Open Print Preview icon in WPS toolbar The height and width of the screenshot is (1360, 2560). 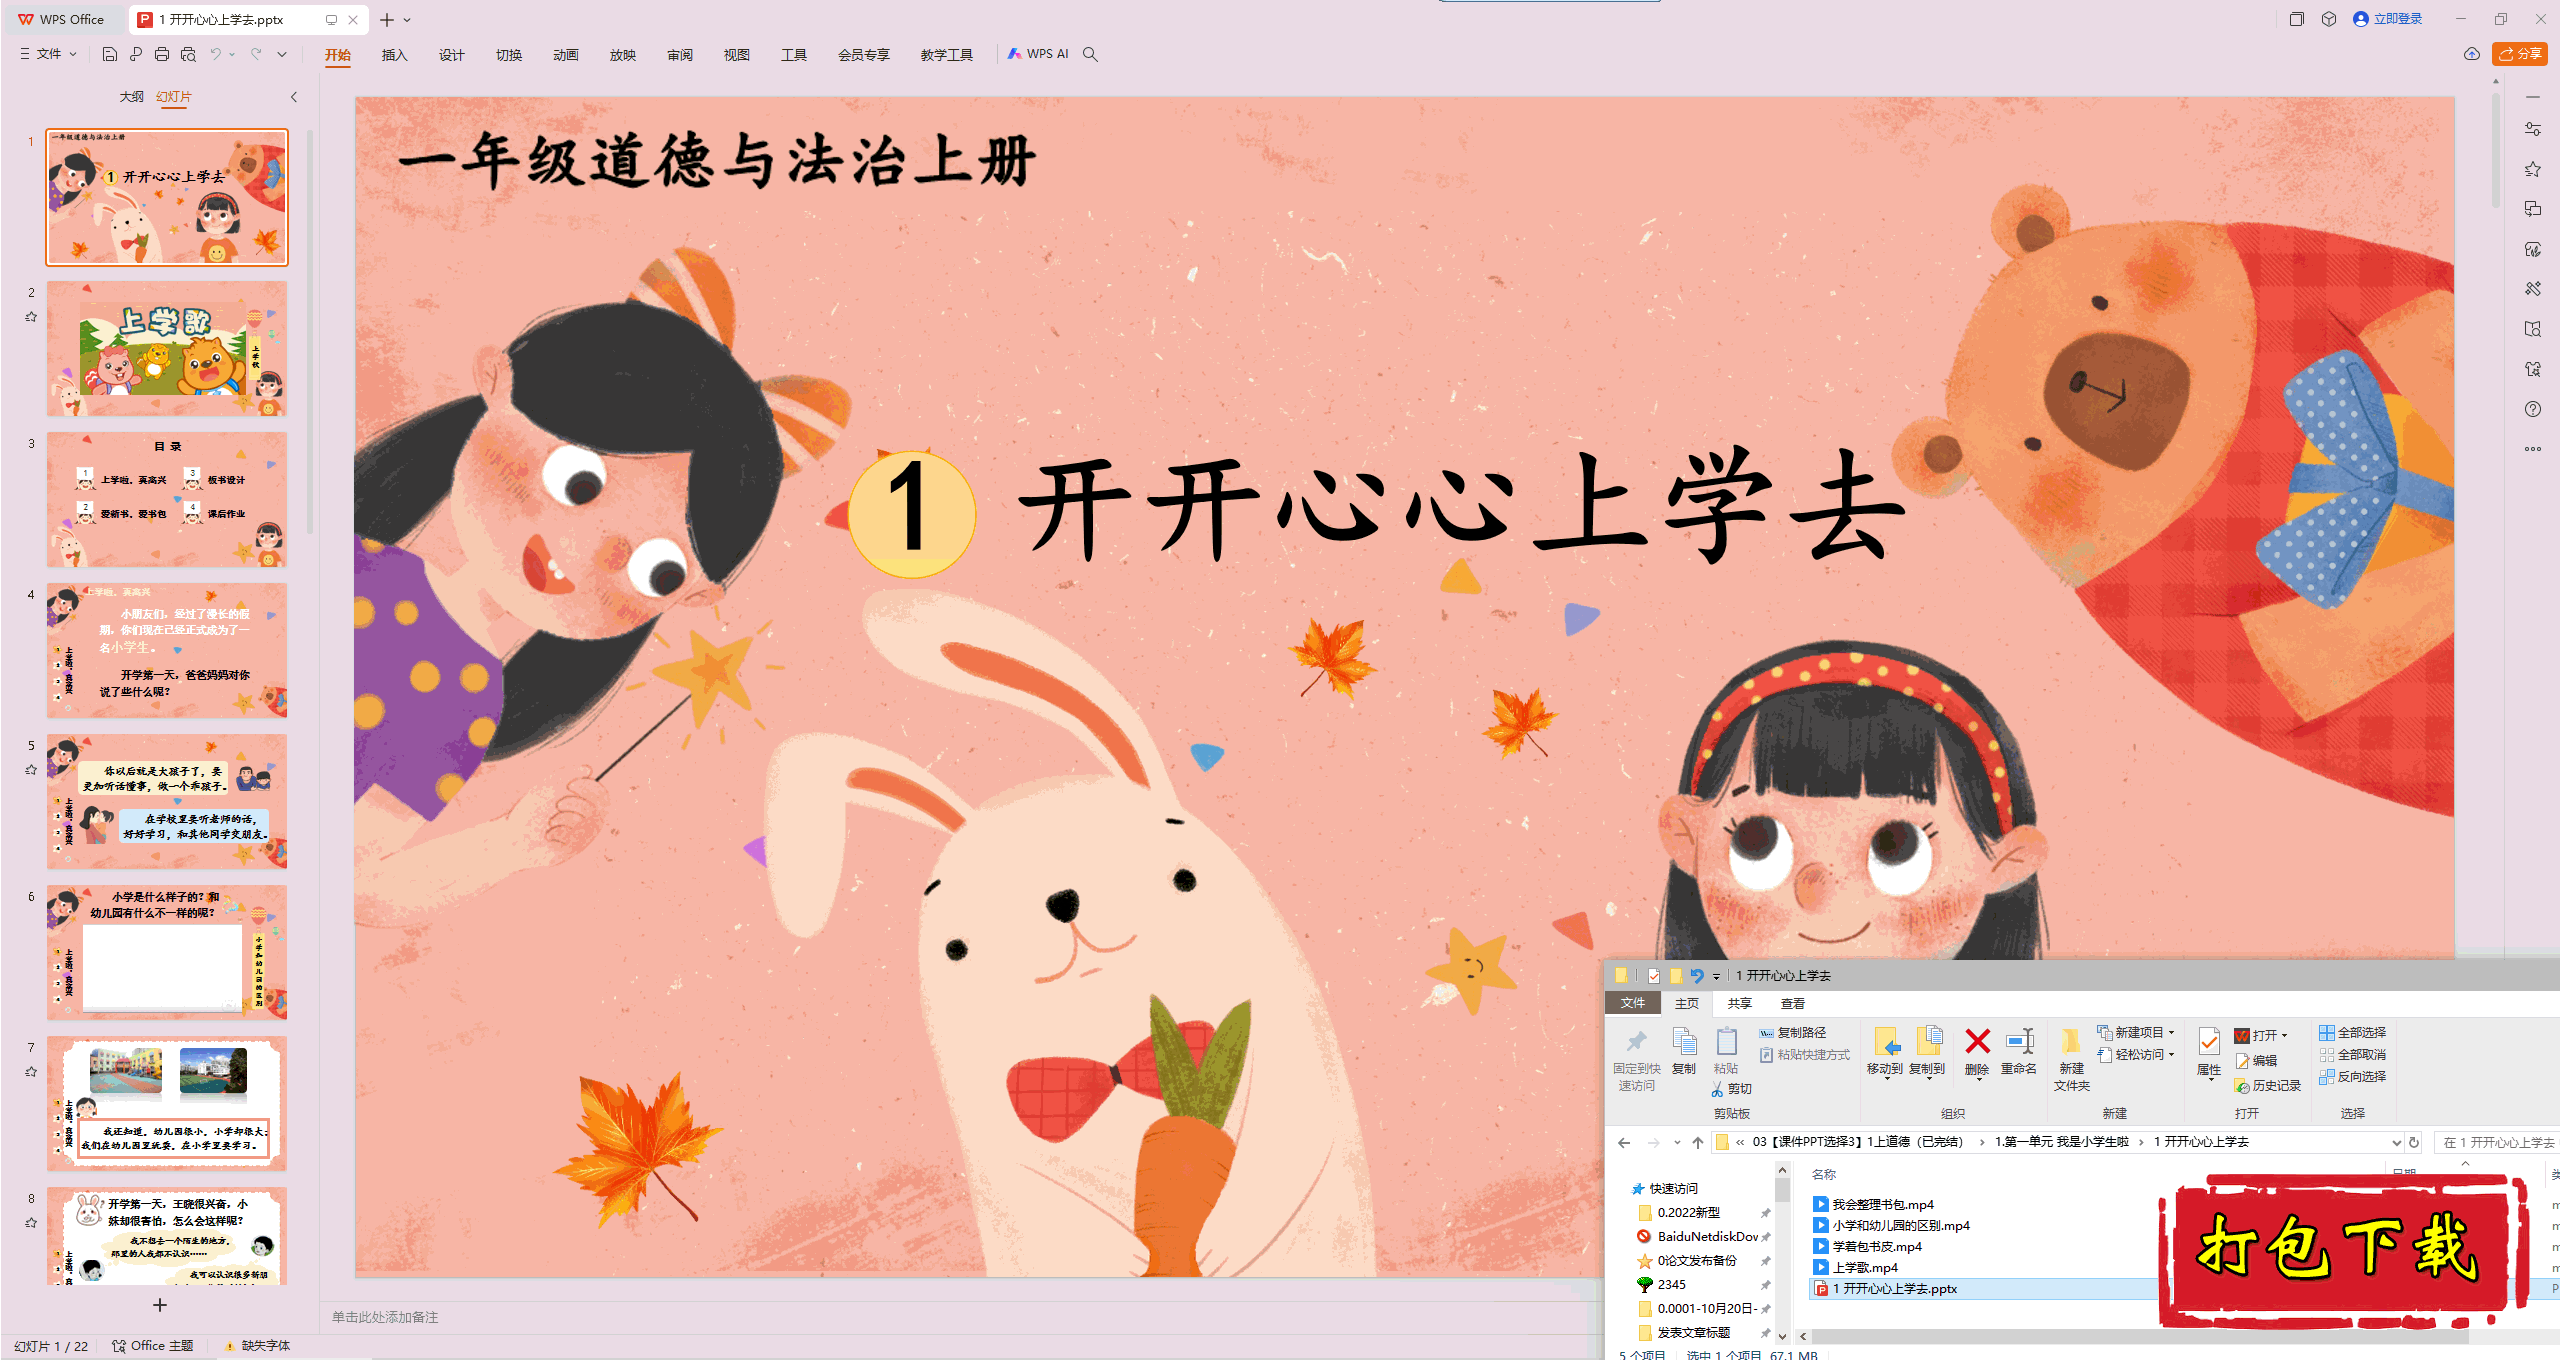point(188,54)
